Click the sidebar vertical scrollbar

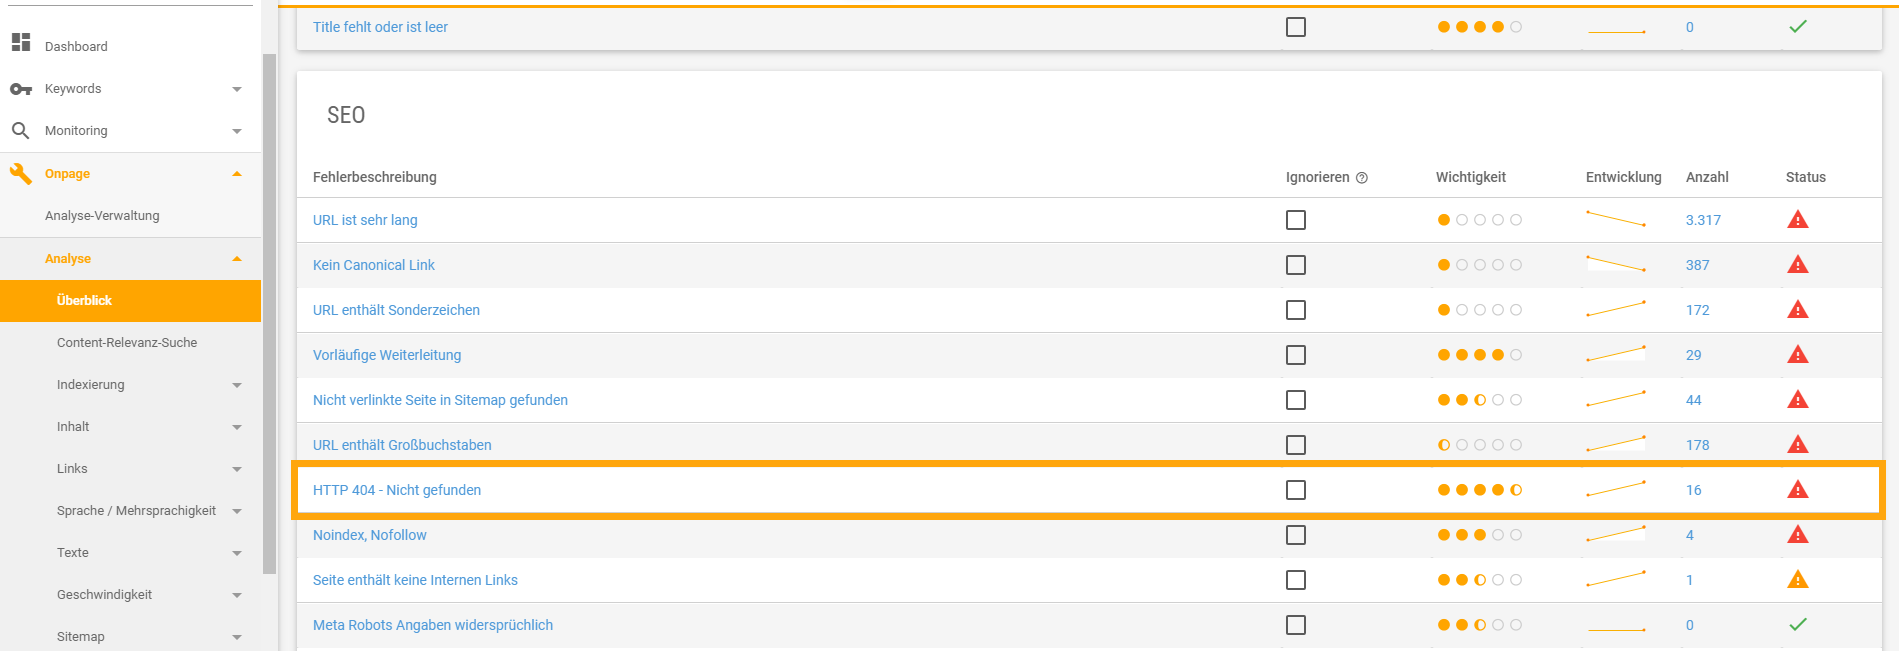(x=269, y=314)
